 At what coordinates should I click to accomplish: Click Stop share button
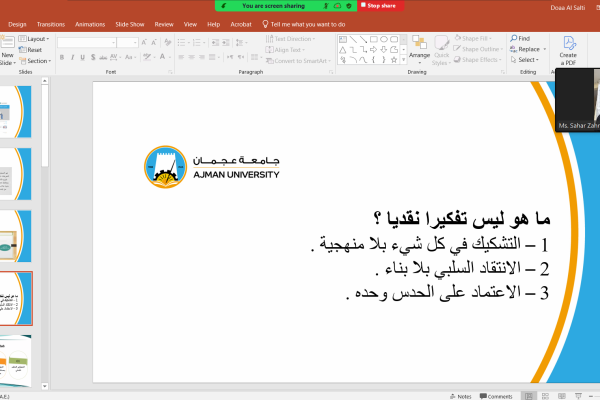tap(380, 6)
